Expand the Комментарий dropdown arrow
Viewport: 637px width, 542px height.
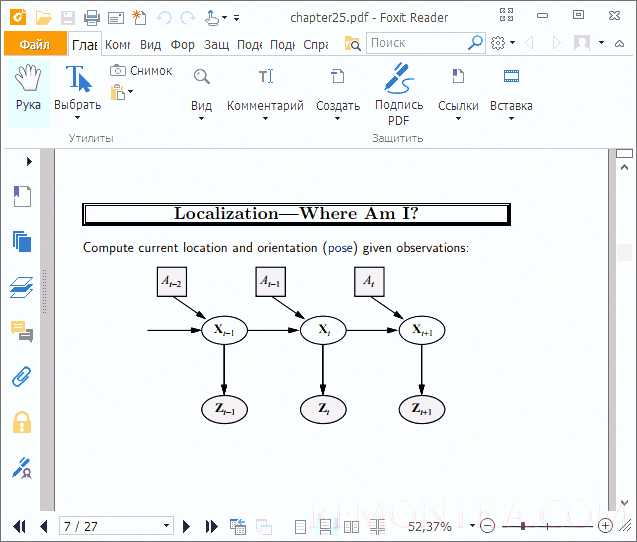265,119
